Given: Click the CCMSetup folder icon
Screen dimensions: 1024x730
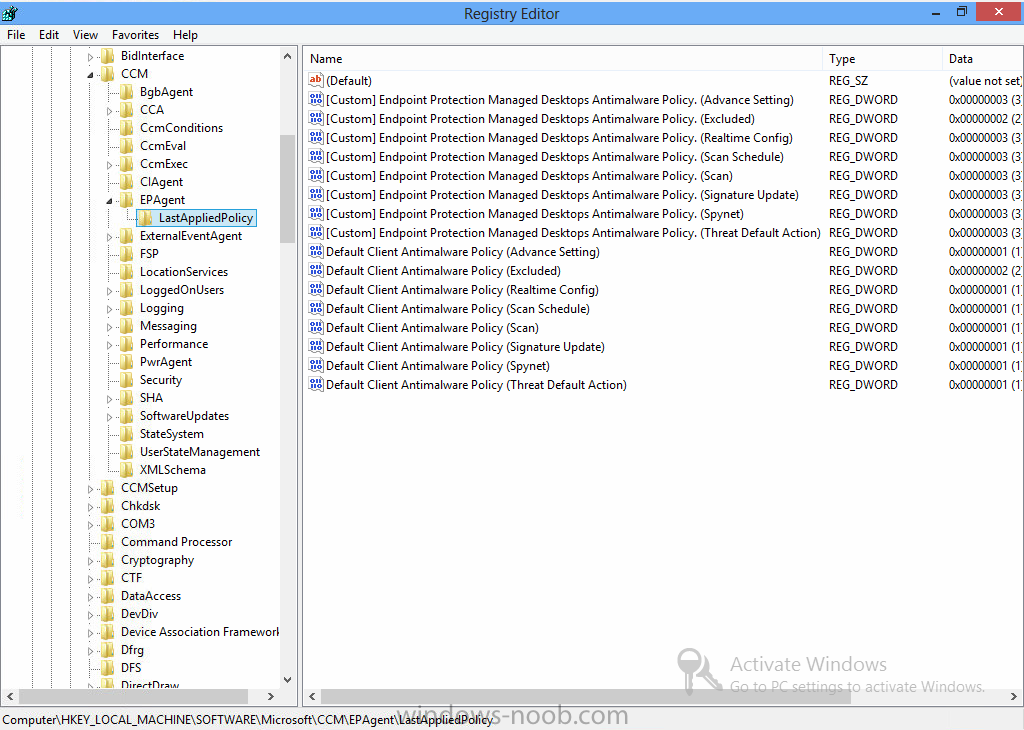Looking at the screenshot, I should [108, 488].
